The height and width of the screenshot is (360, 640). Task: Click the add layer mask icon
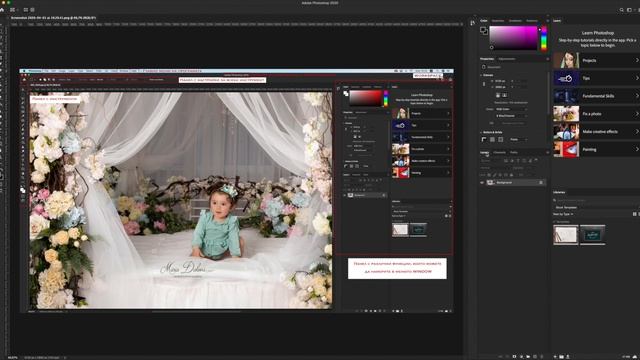(514, 356)
